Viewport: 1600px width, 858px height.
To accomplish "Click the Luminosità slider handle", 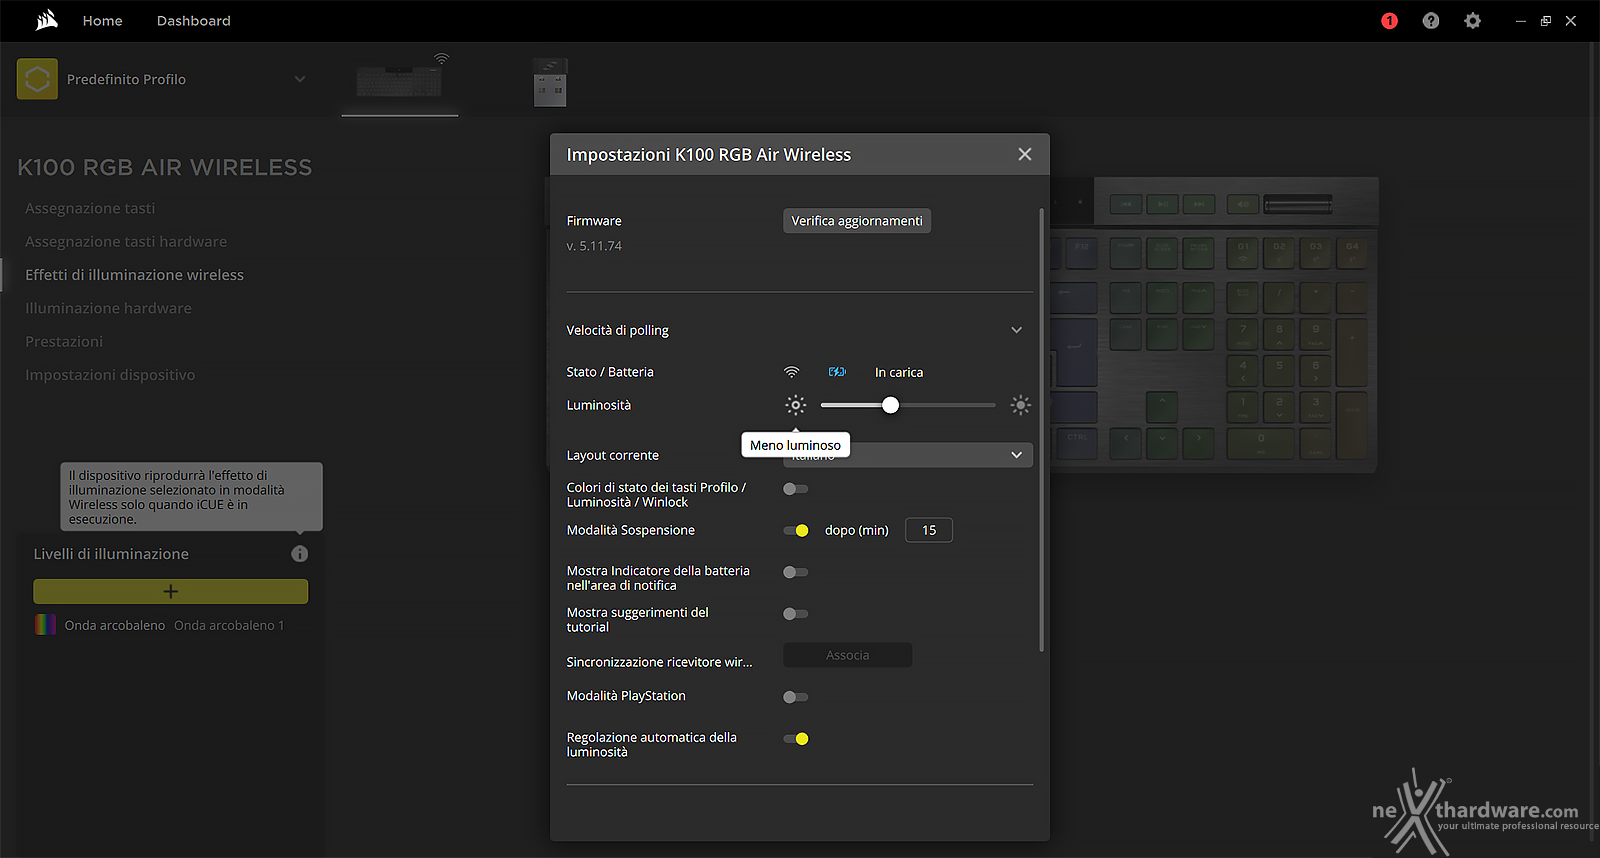I will tap(890, 405).
